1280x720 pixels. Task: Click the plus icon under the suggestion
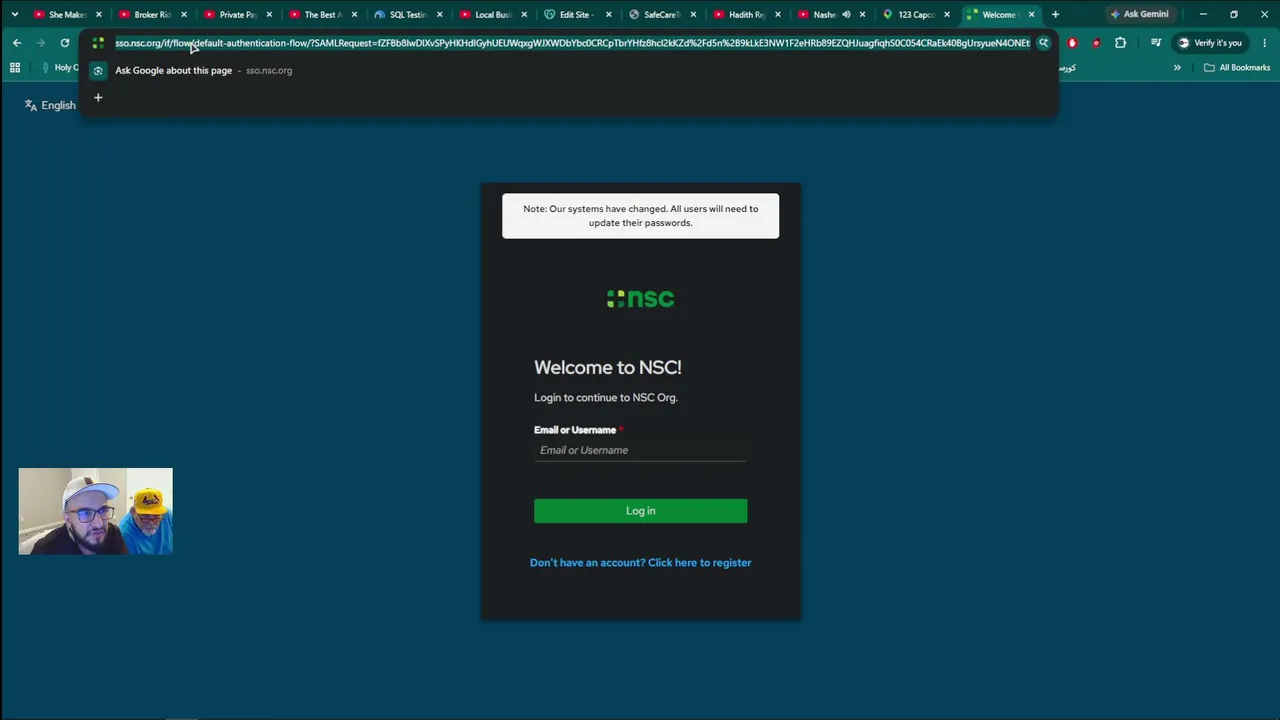98,97
